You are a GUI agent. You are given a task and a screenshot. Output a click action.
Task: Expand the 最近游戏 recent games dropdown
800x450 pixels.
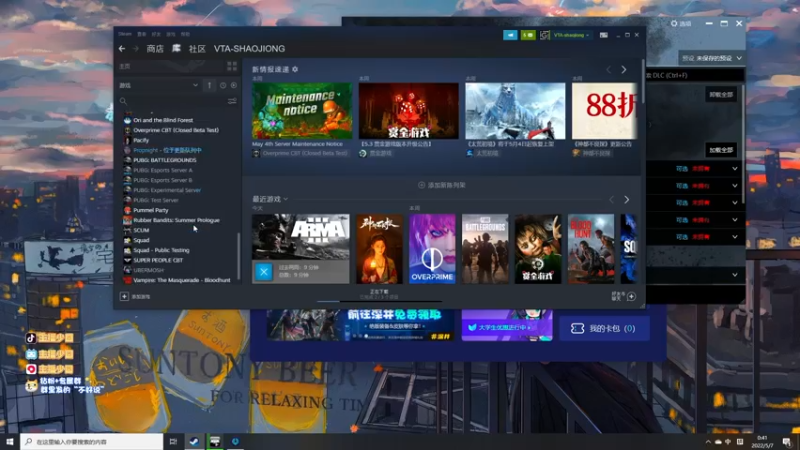pos(286,199)
